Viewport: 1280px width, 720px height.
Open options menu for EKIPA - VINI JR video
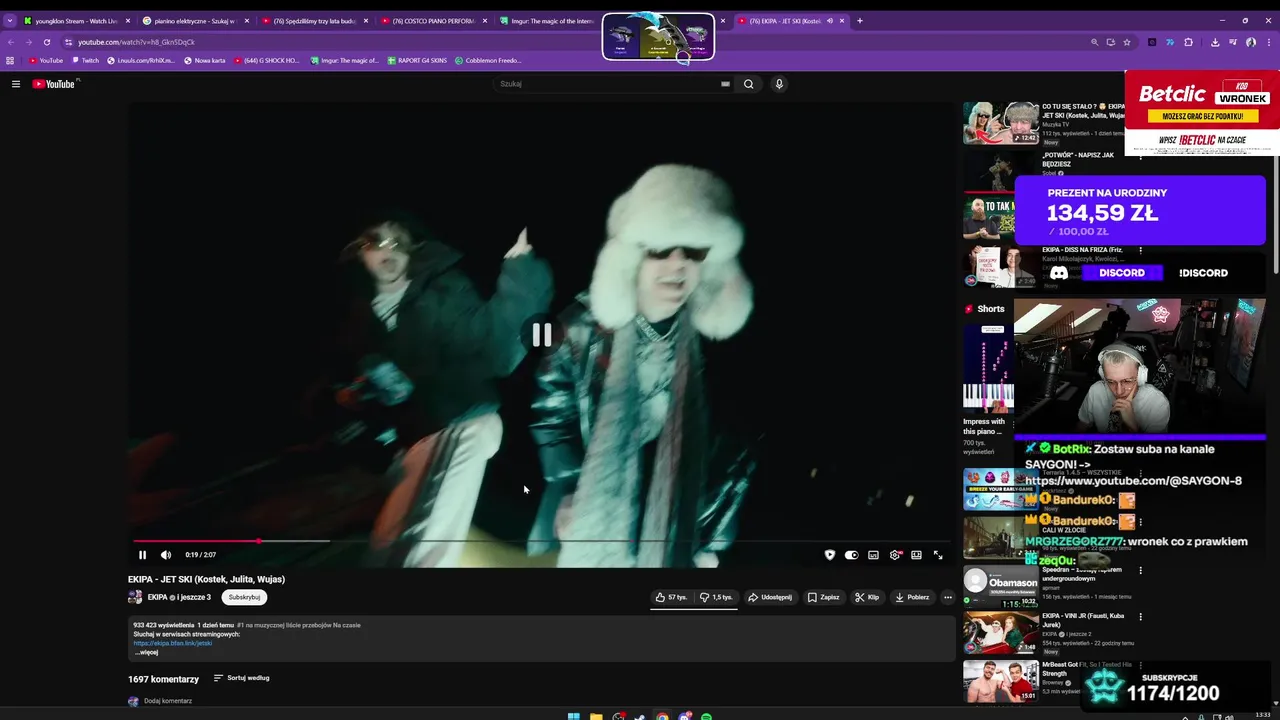[x=1140, y=617]
